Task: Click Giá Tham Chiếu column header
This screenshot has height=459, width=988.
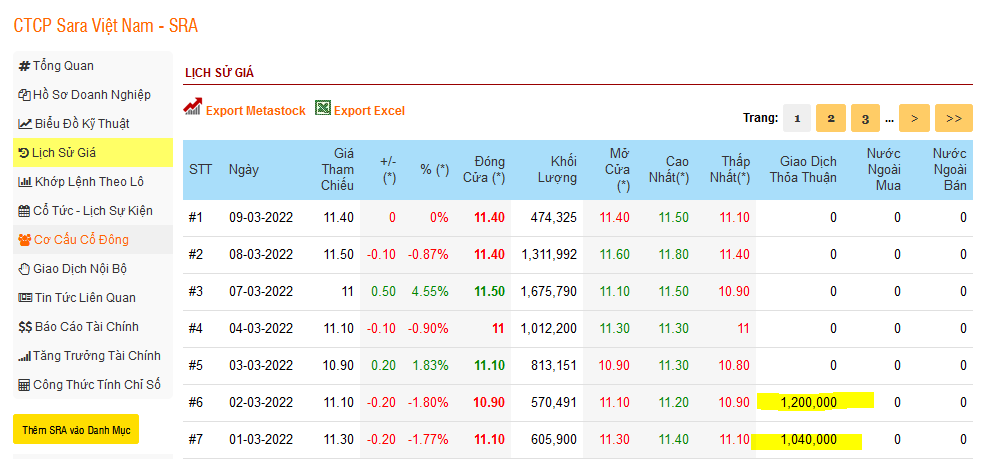Action: tap(338, 170)
